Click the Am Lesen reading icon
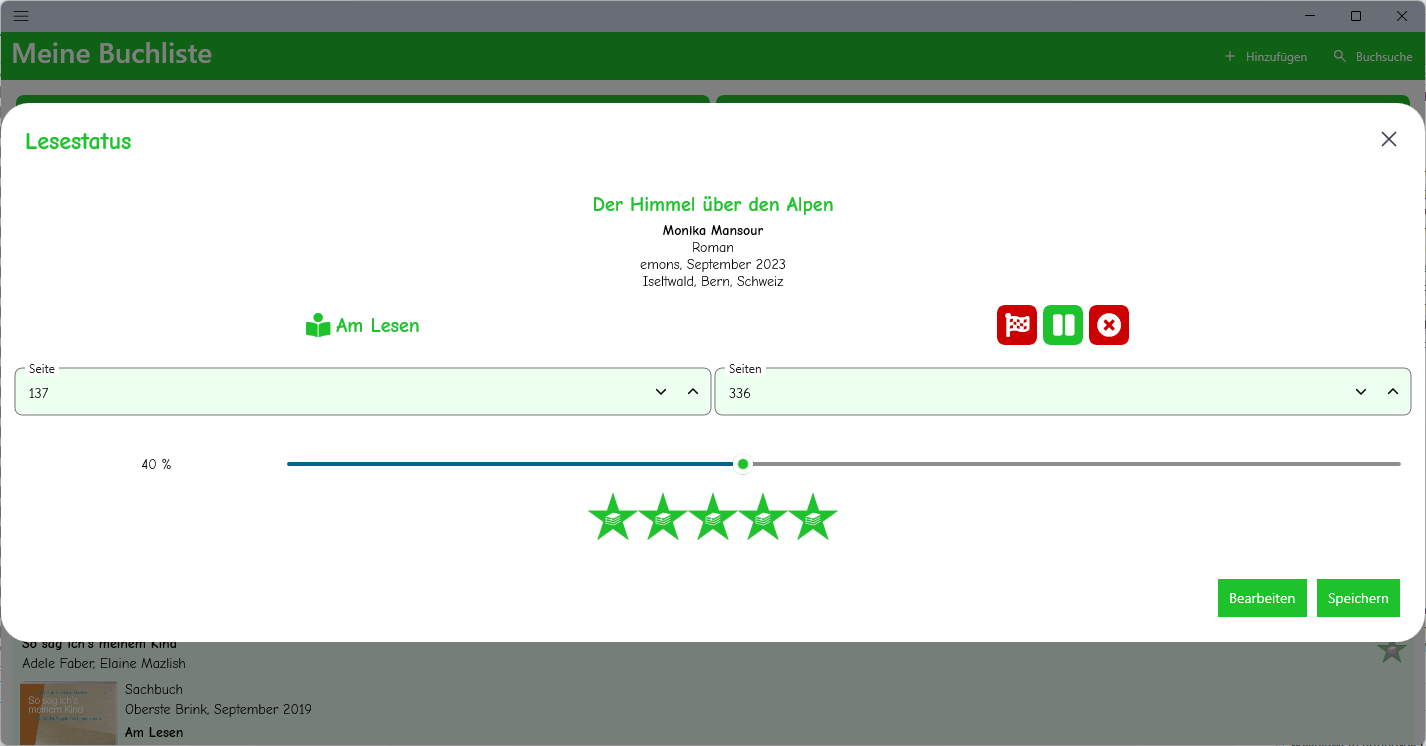Screen dimensions: 1426x746 pos(318,325)
